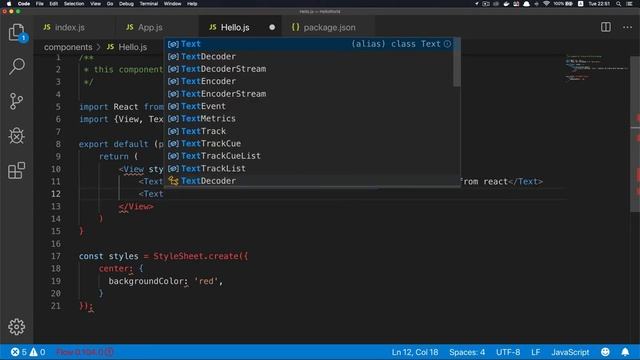640x360 pixels.
Task: Open Go to Line via Ln 12, Col 18
Action: click(415, 352)
